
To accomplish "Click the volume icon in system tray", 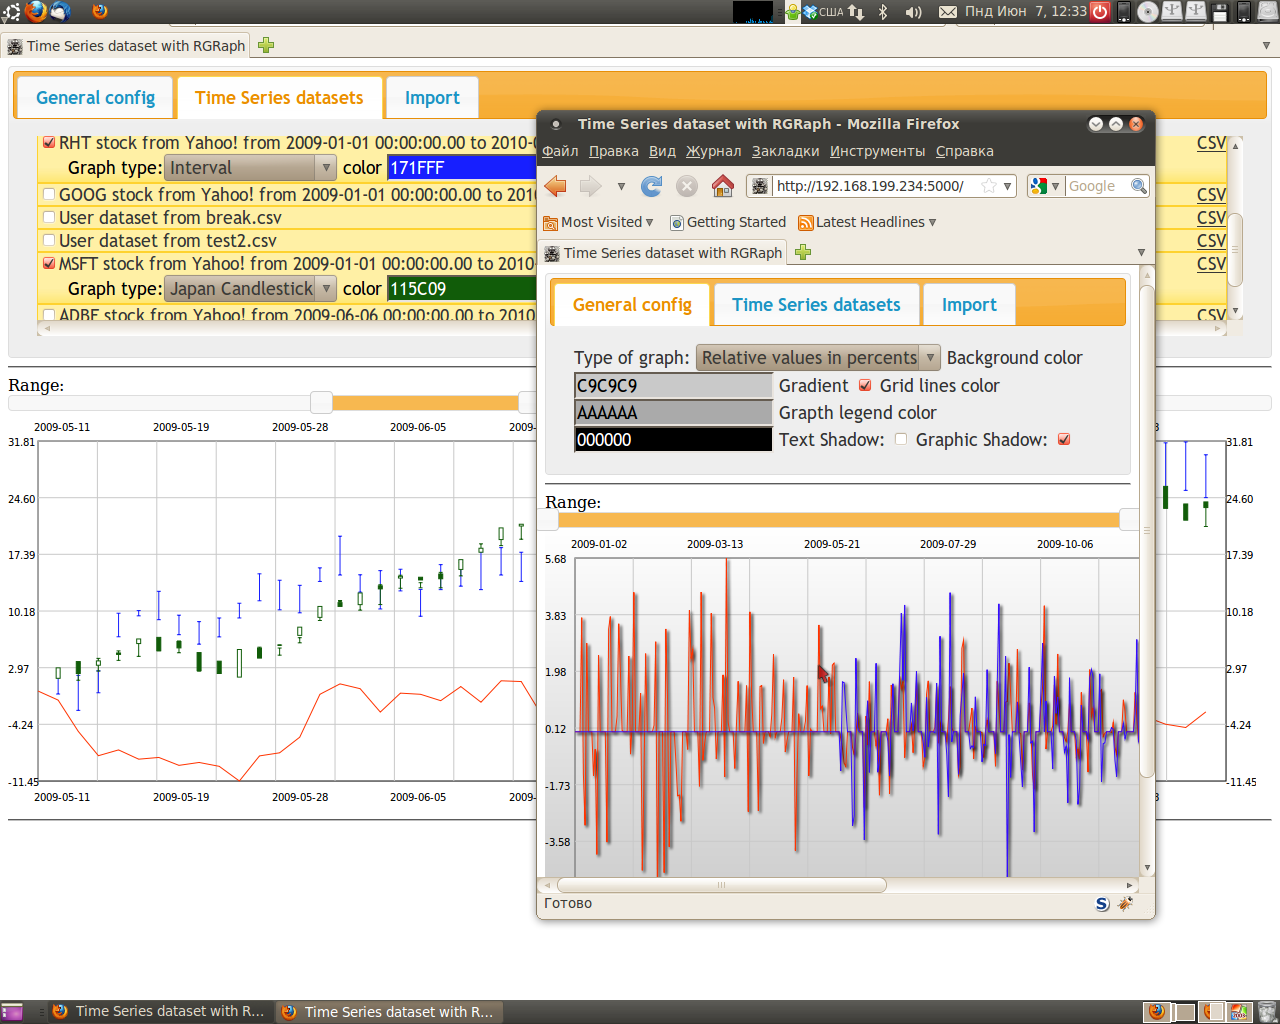I will [913, 12].
